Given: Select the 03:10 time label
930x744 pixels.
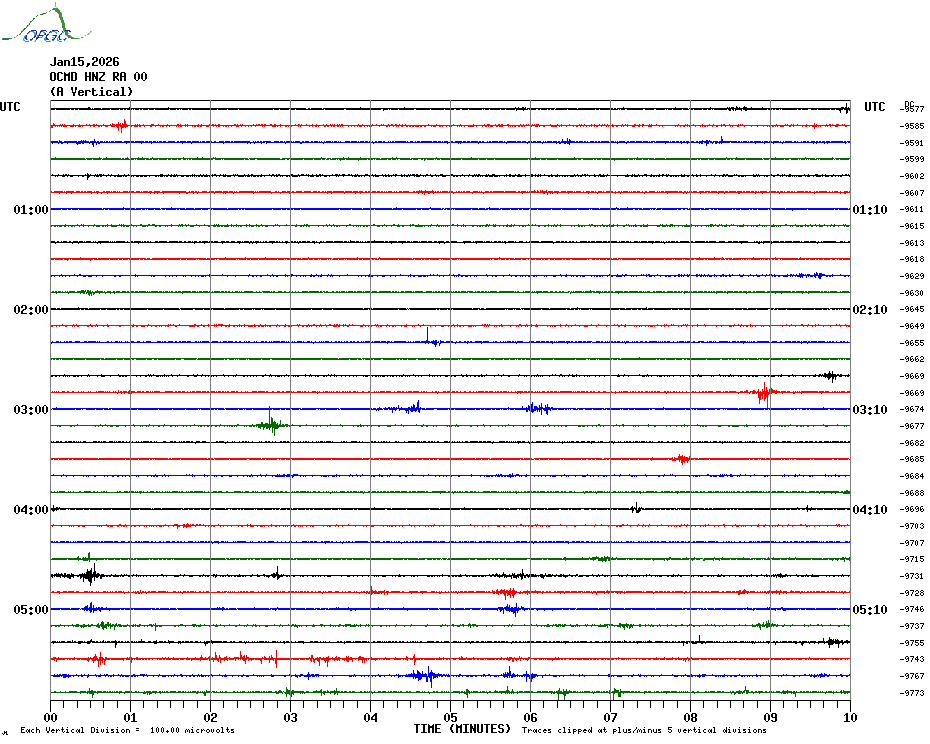Looking at the screenshot, I should [x=869, y=410].
